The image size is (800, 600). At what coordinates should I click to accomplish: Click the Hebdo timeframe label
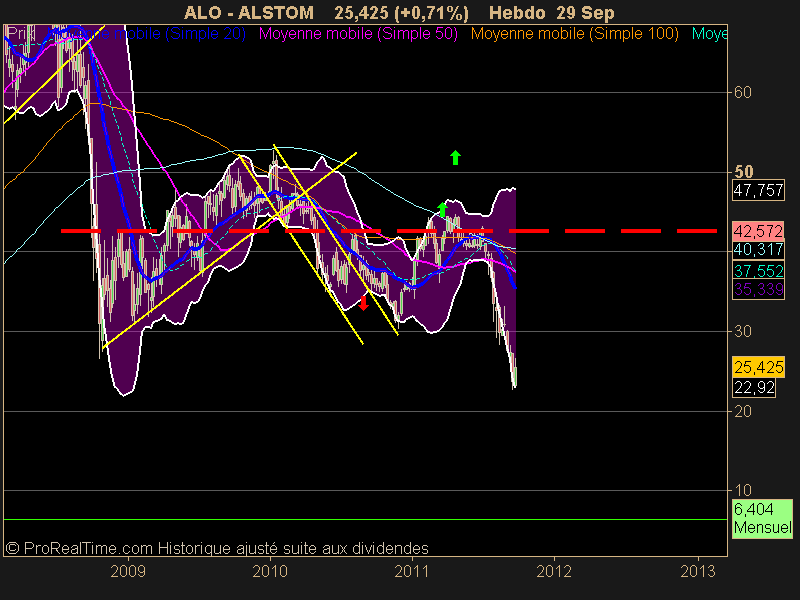tap(517, 13)
